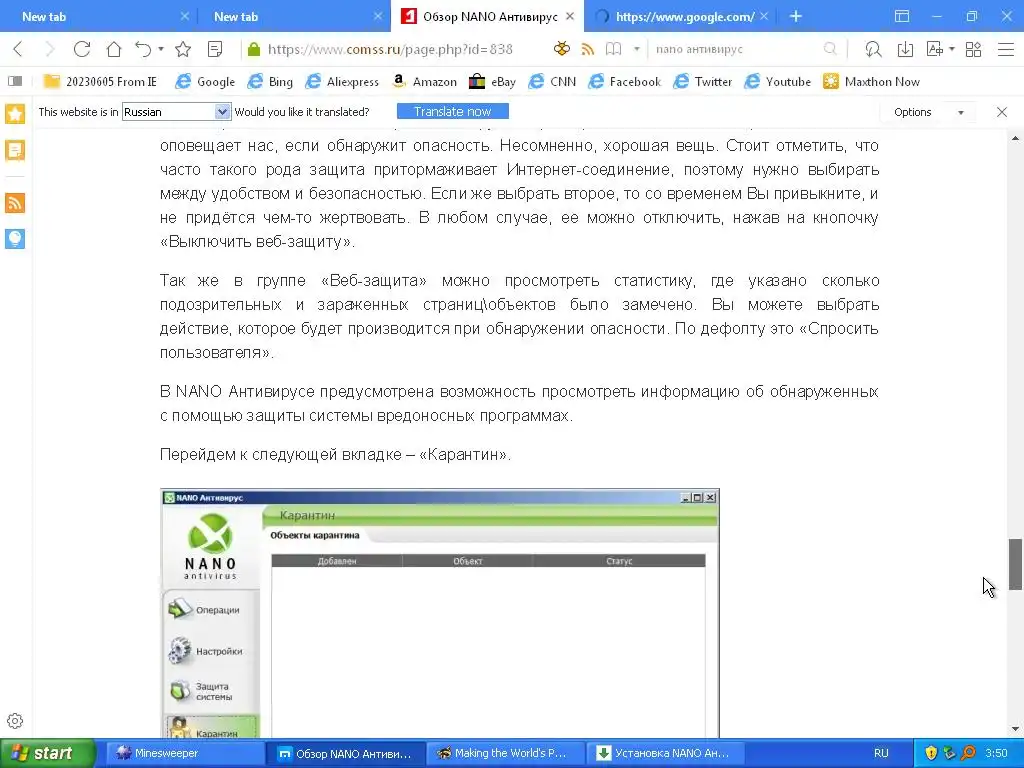Open the Twitter bookmark
The height and width of the screenshot is (768, 1024).
(703, 82)
